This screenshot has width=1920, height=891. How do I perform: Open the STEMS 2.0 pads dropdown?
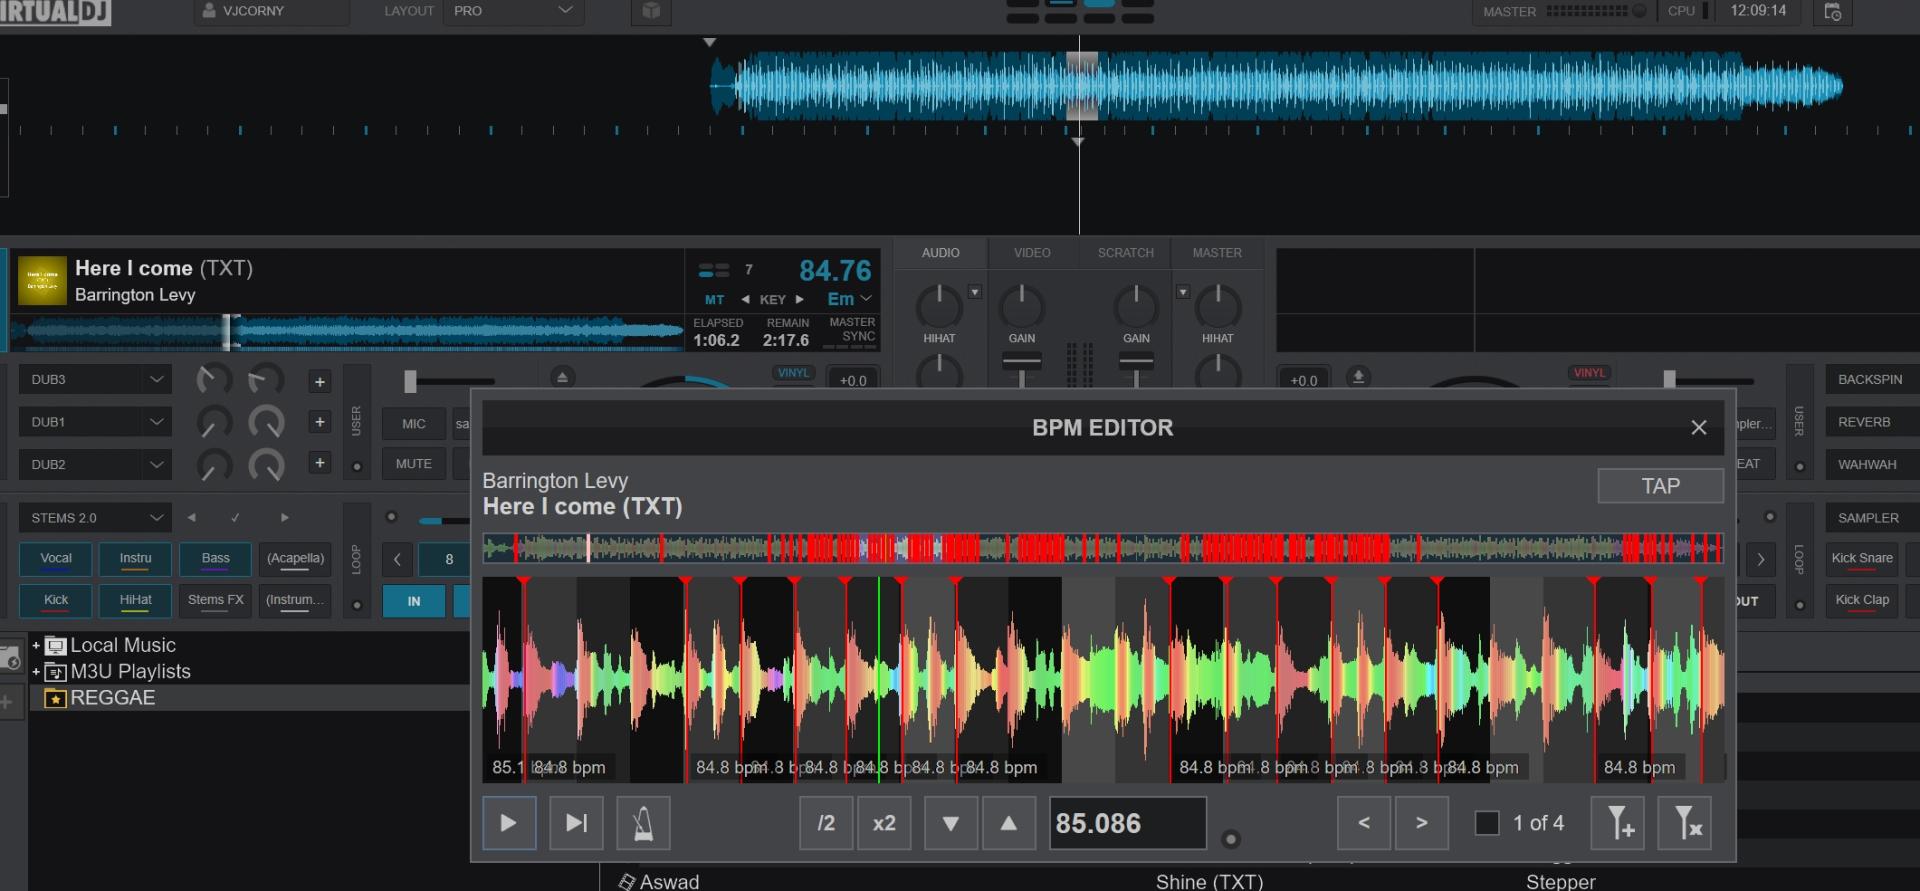pyautogui.click(x=95, y=518)
